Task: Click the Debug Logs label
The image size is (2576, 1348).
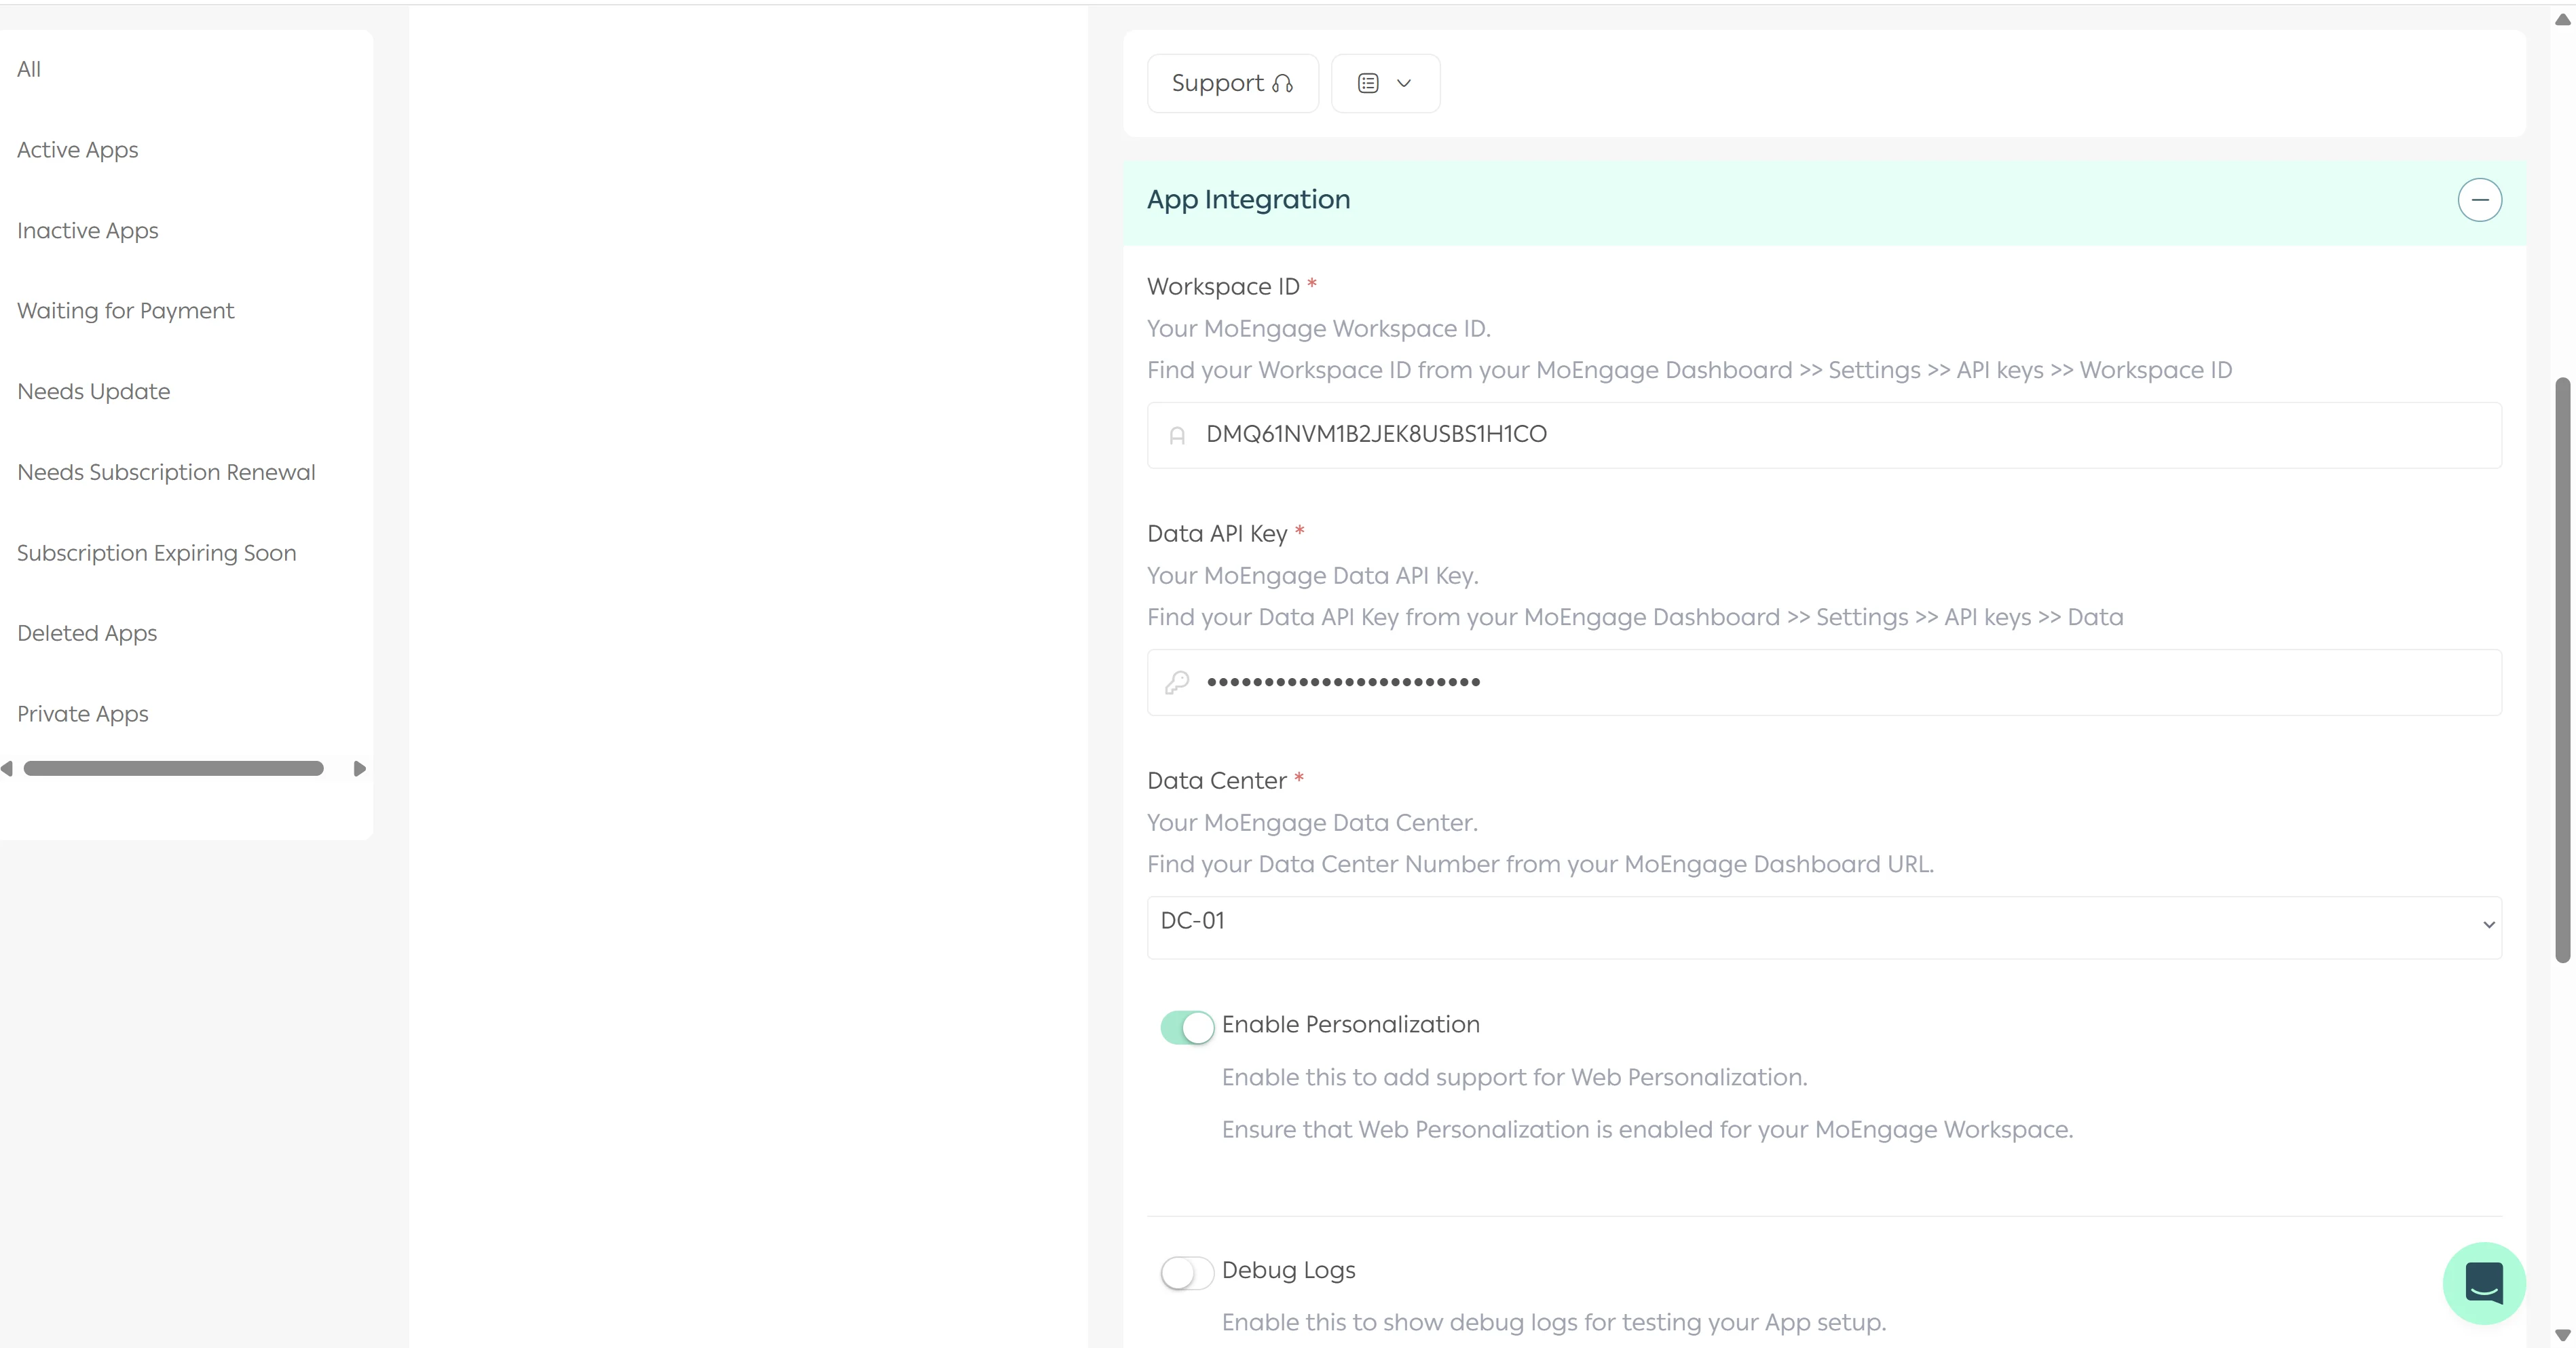Action: point(1288,1271)
